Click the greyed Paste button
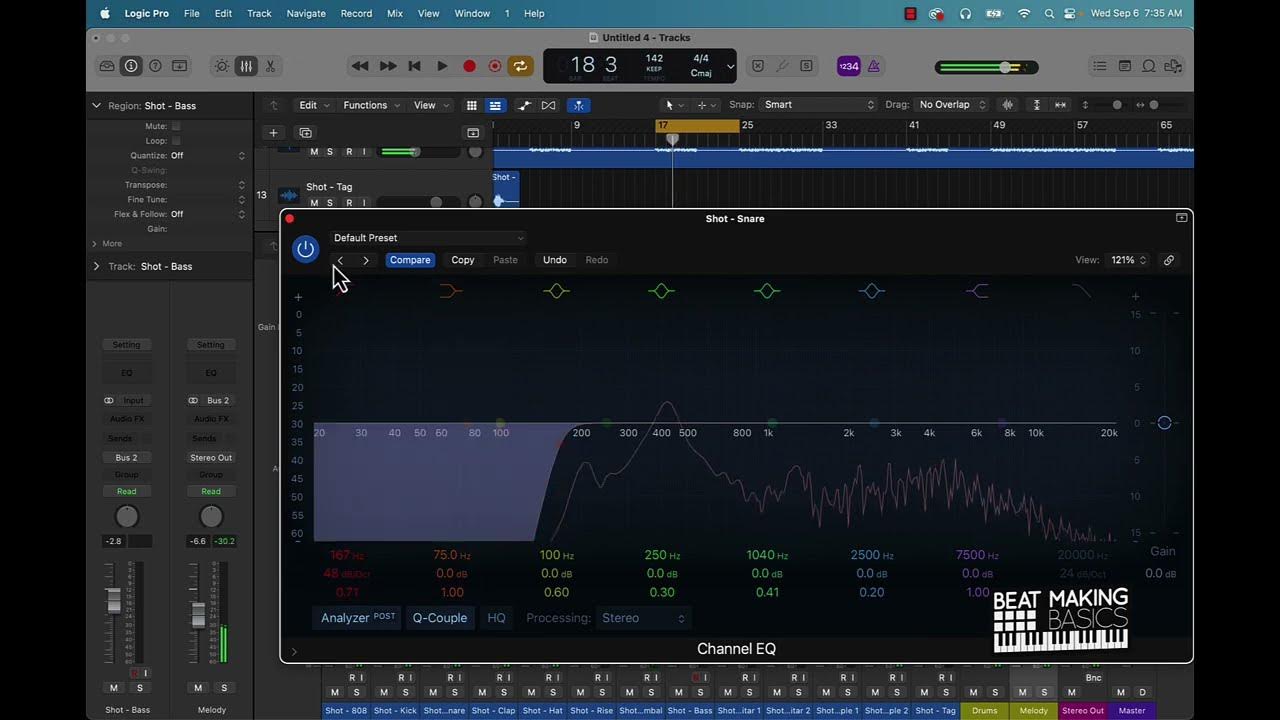The height and width of the screenshot is (720, 1280). [506, 260]
